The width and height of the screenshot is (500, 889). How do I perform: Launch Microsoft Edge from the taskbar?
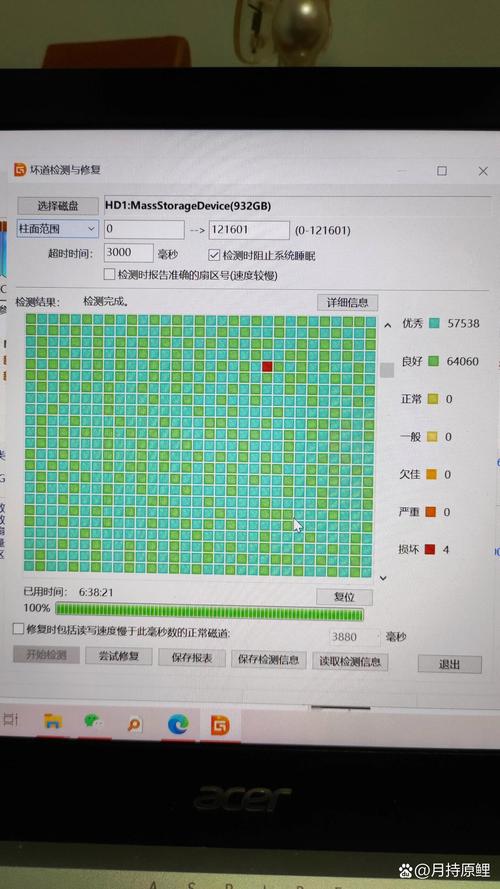(178, 724)
